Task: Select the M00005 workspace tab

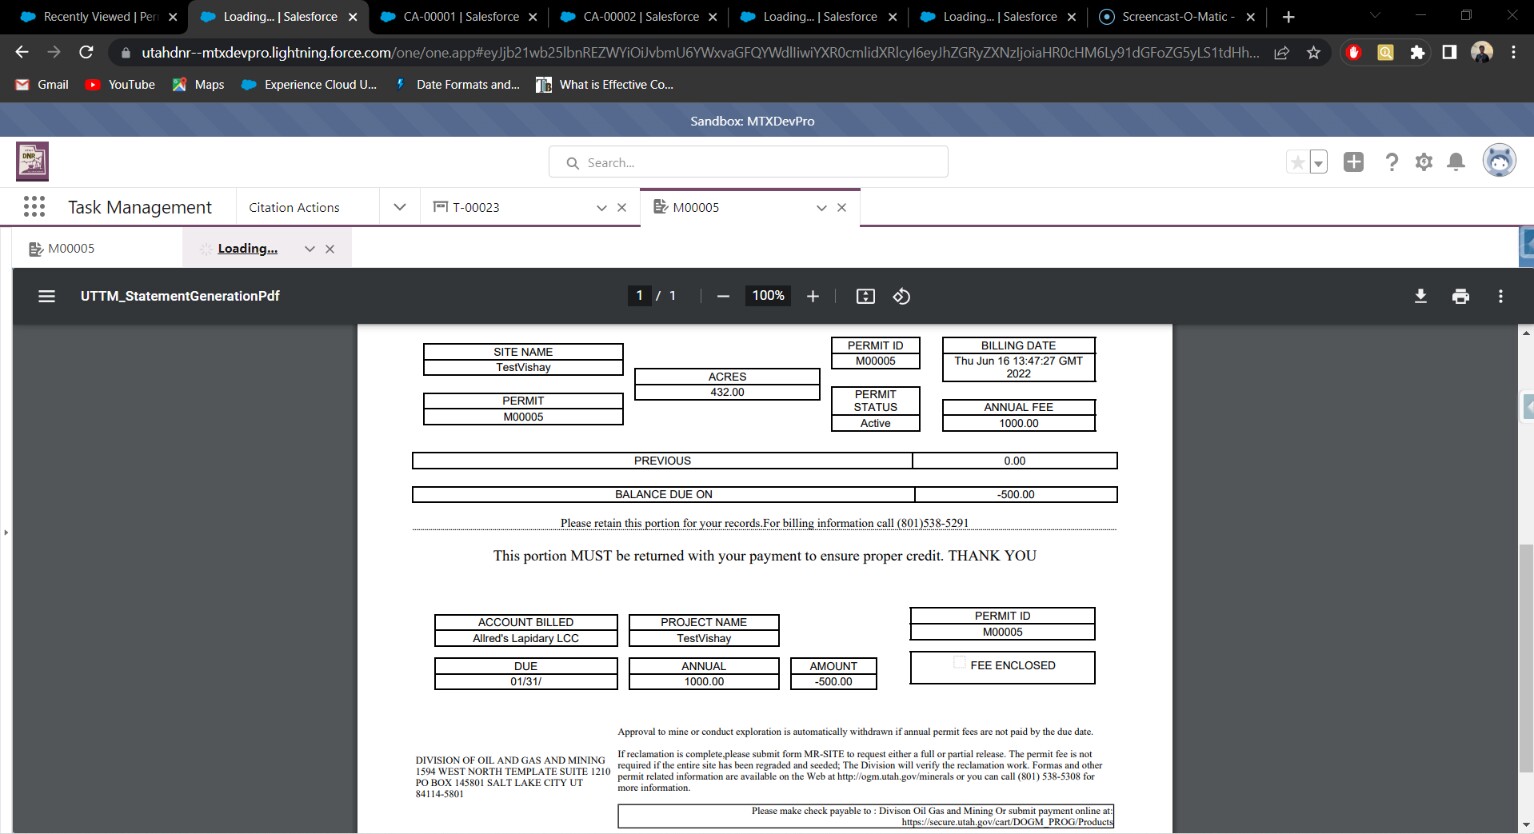Action: click(x=696, y=208)
